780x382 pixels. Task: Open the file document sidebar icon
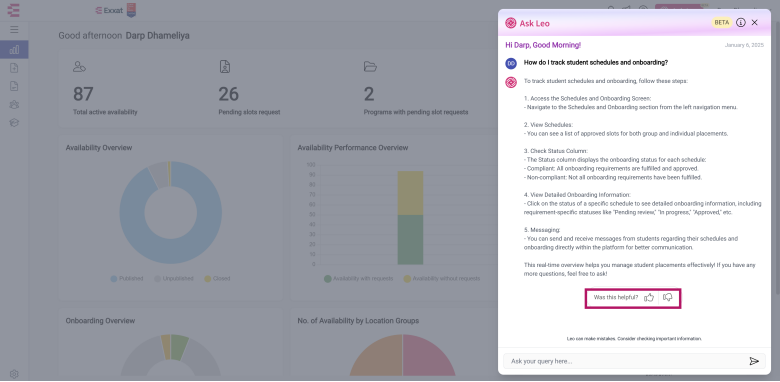pos(14,87)
